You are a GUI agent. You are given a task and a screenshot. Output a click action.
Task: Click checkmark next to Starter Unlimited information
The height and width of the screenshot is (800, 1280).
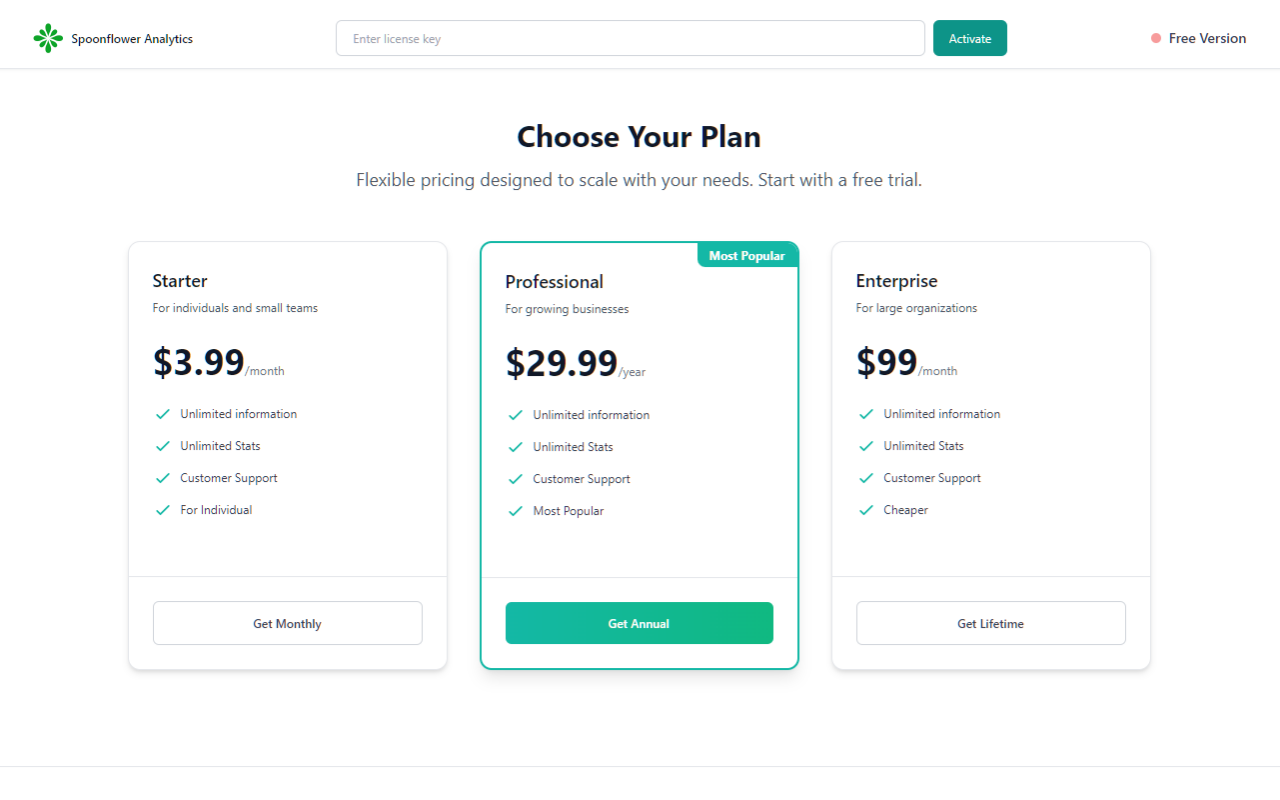[x=163, y=414]
